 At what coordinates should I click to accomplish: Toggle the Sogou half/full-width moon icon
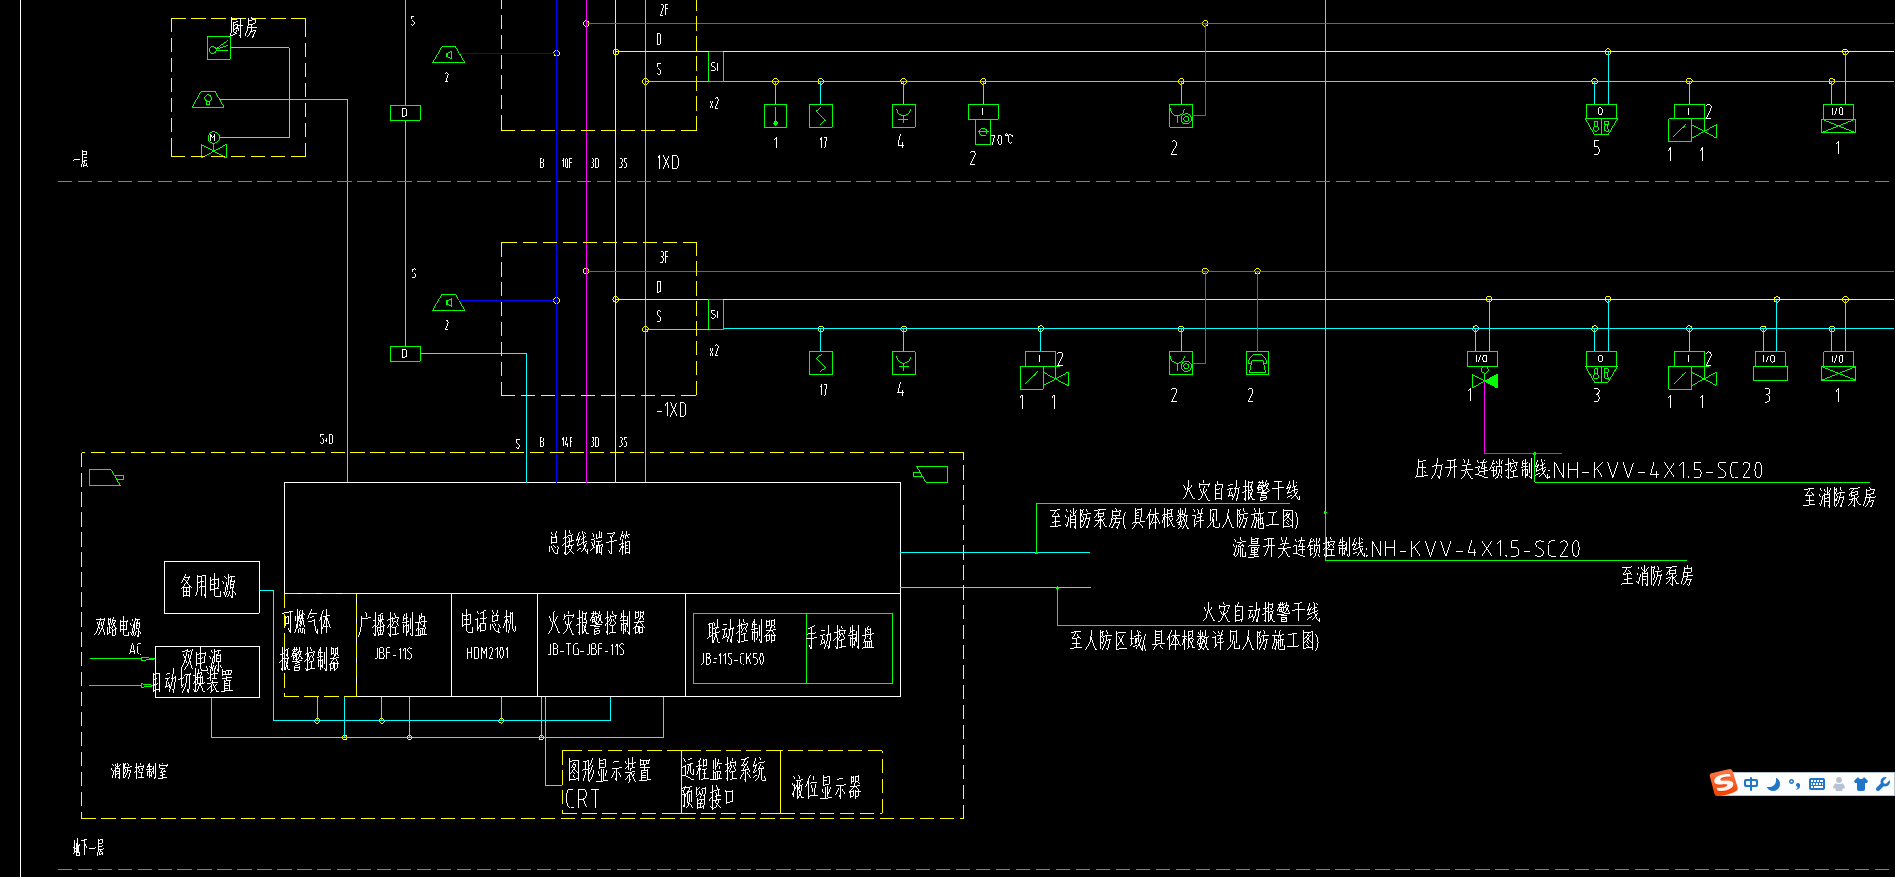(1773, 784)
